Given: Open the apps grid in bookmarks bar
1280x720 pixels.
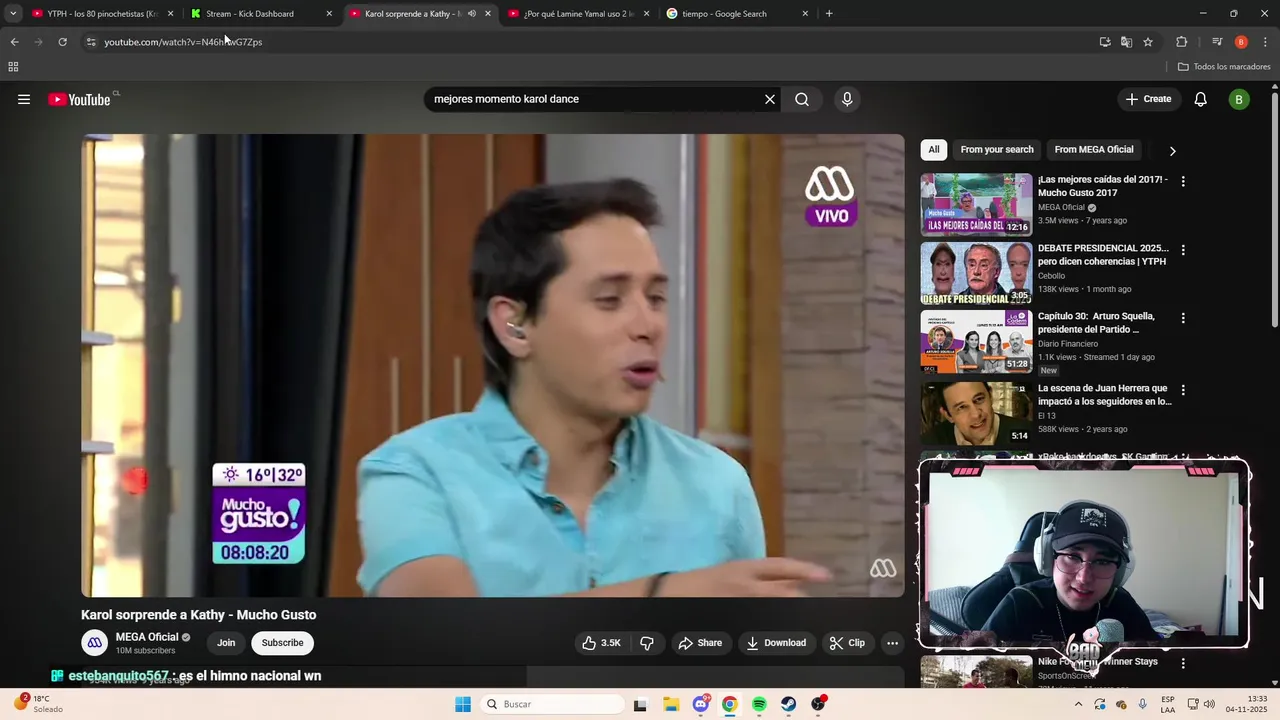Looking at the screenshot, I should coord(13,67).
